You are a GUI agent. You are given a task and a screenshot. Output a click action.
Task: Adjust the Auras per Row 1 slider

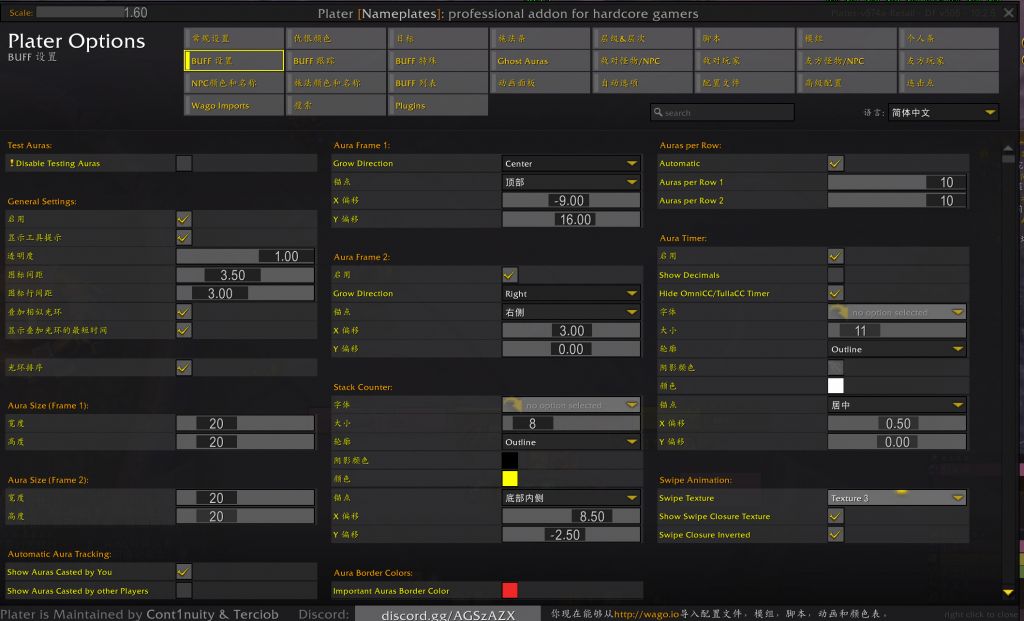click(x=897, y=182)
